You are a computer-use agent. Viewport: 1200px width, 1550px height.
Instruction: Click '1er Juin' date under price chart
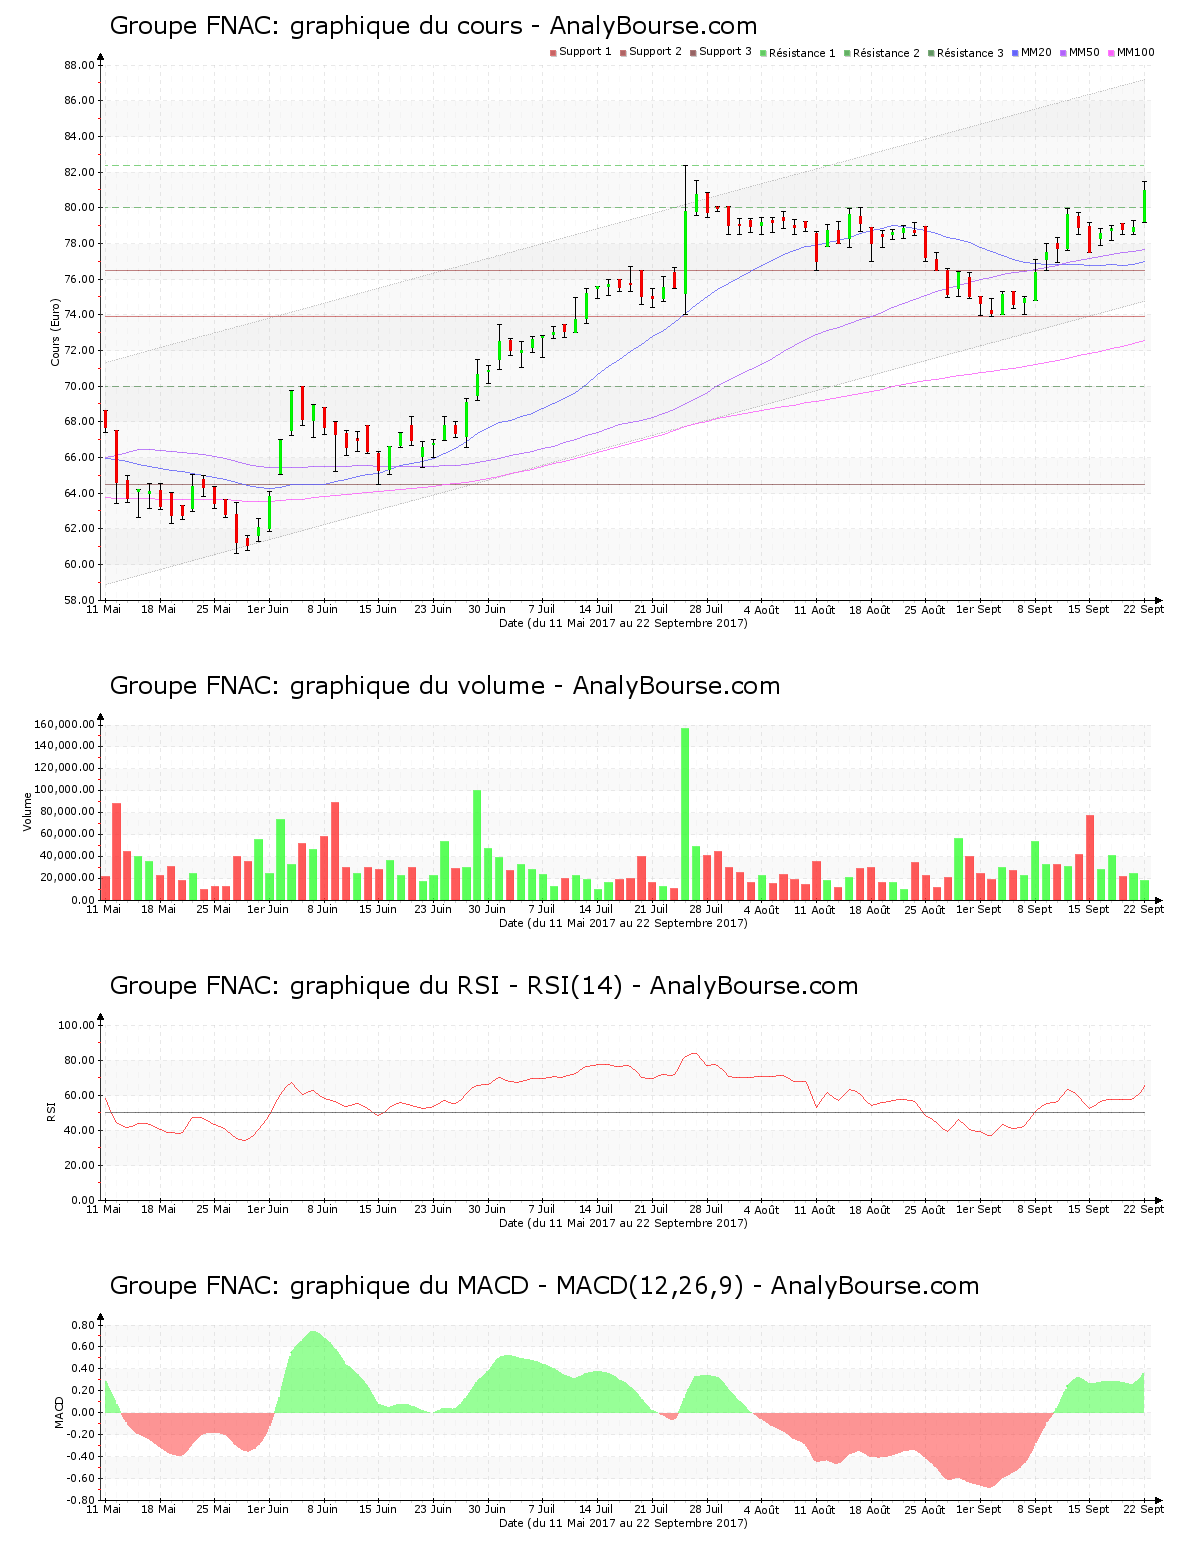tap(268, 609)
